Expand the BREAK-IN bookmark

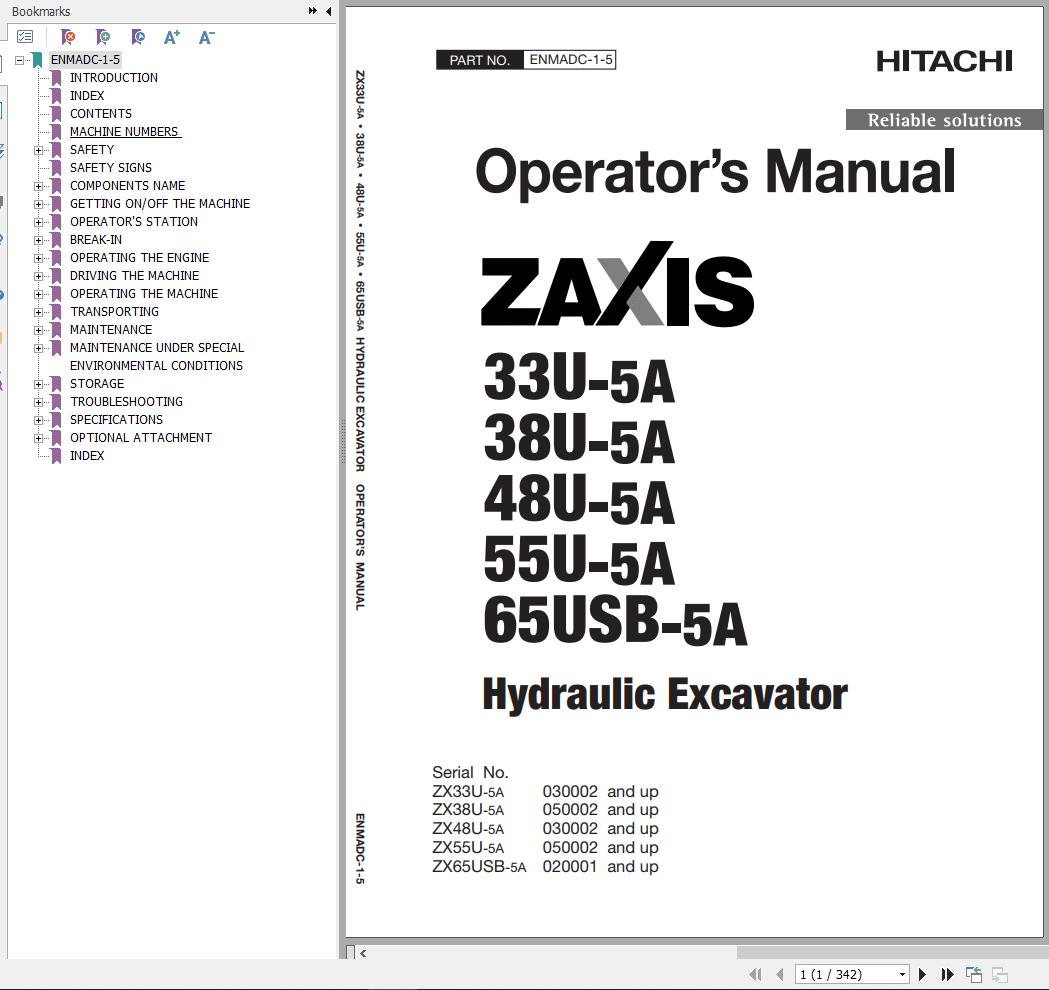pyautogui.click(x=38, y=240)
